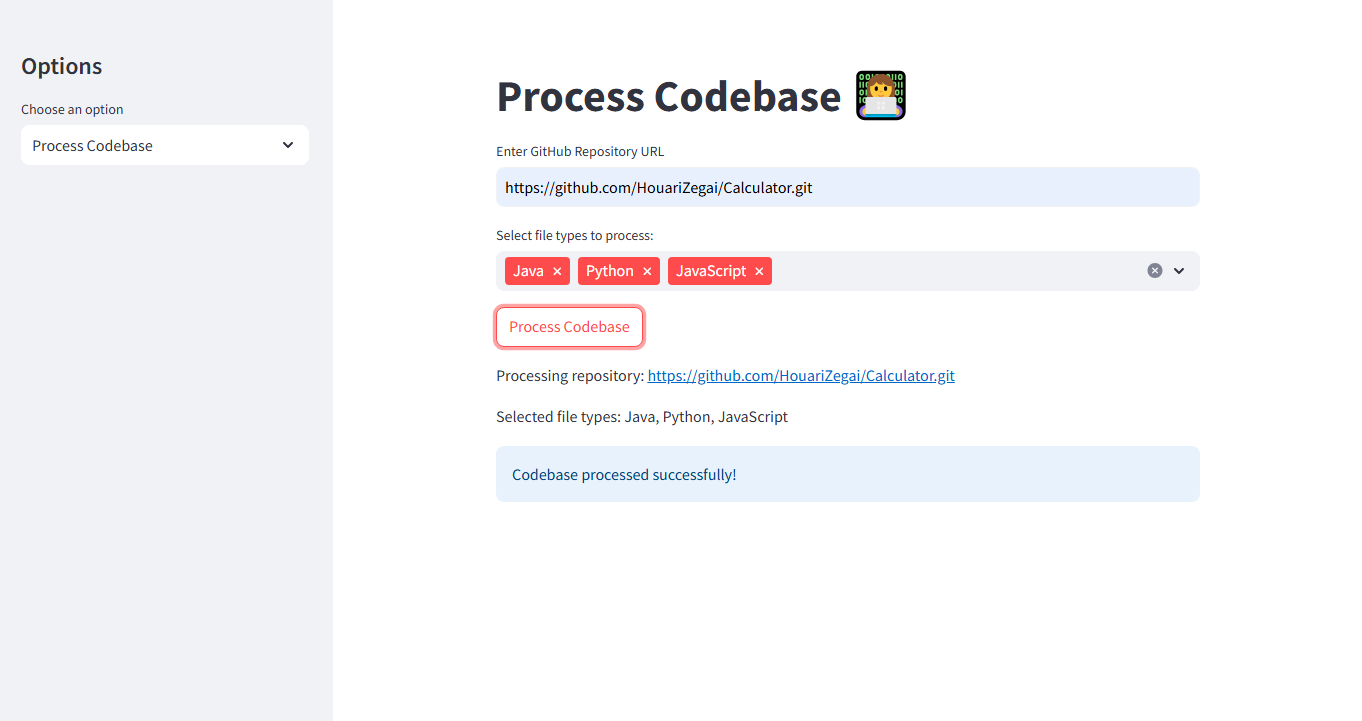Click the JavaScript tag label

(711, 271)
